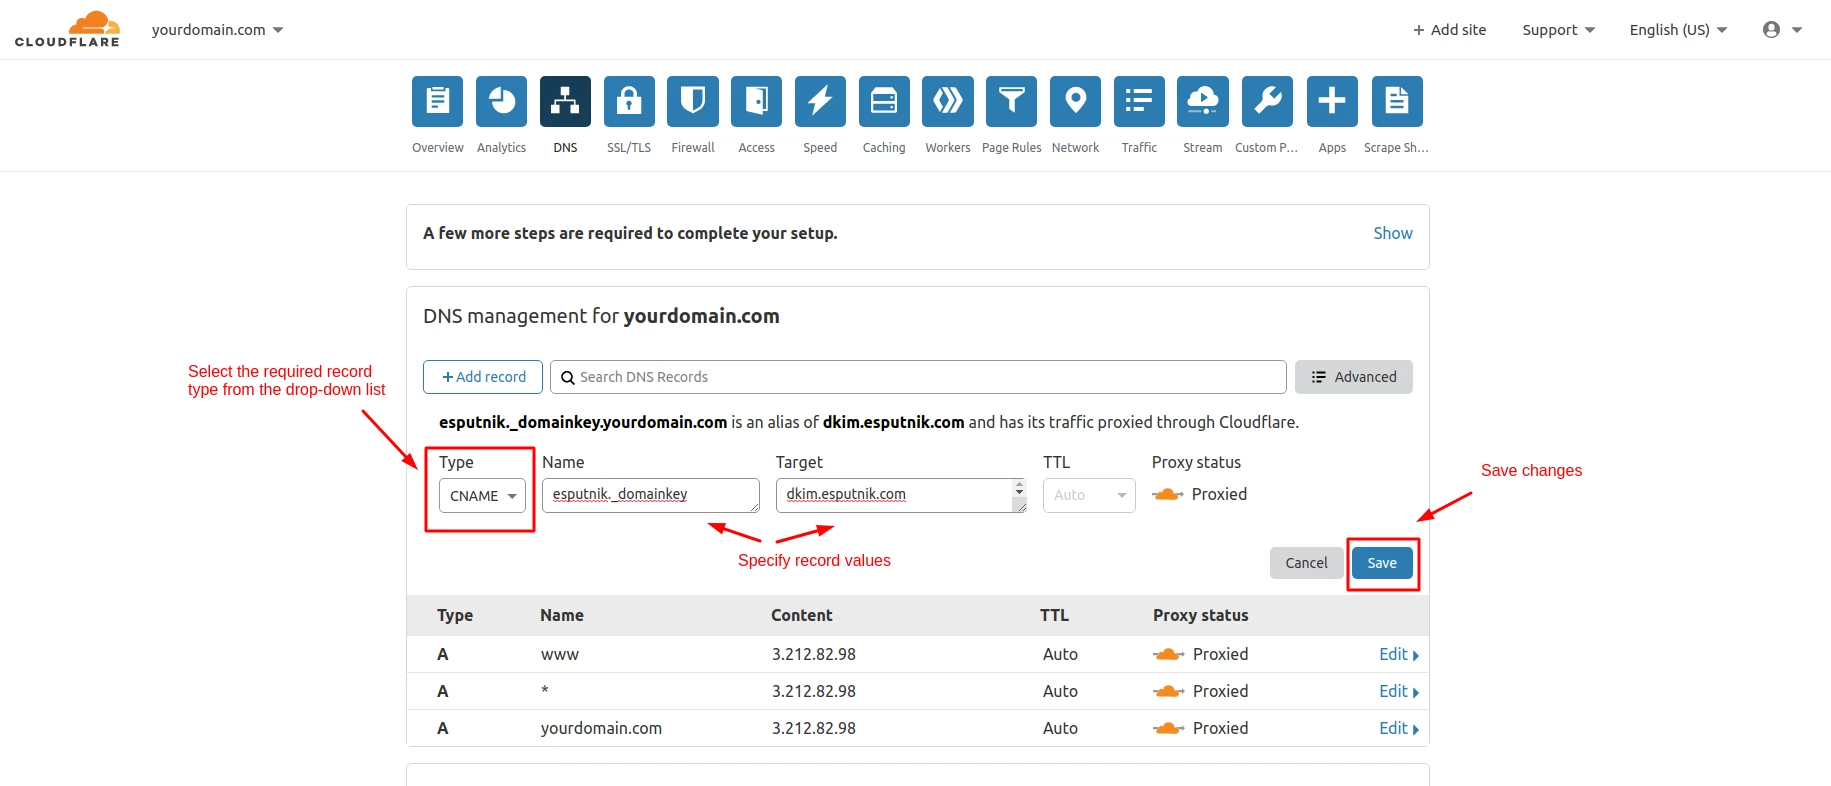The image size is (1831, 786).
Task: Click the Name field with esputnik._domainkey
Action: pos(651,495)
